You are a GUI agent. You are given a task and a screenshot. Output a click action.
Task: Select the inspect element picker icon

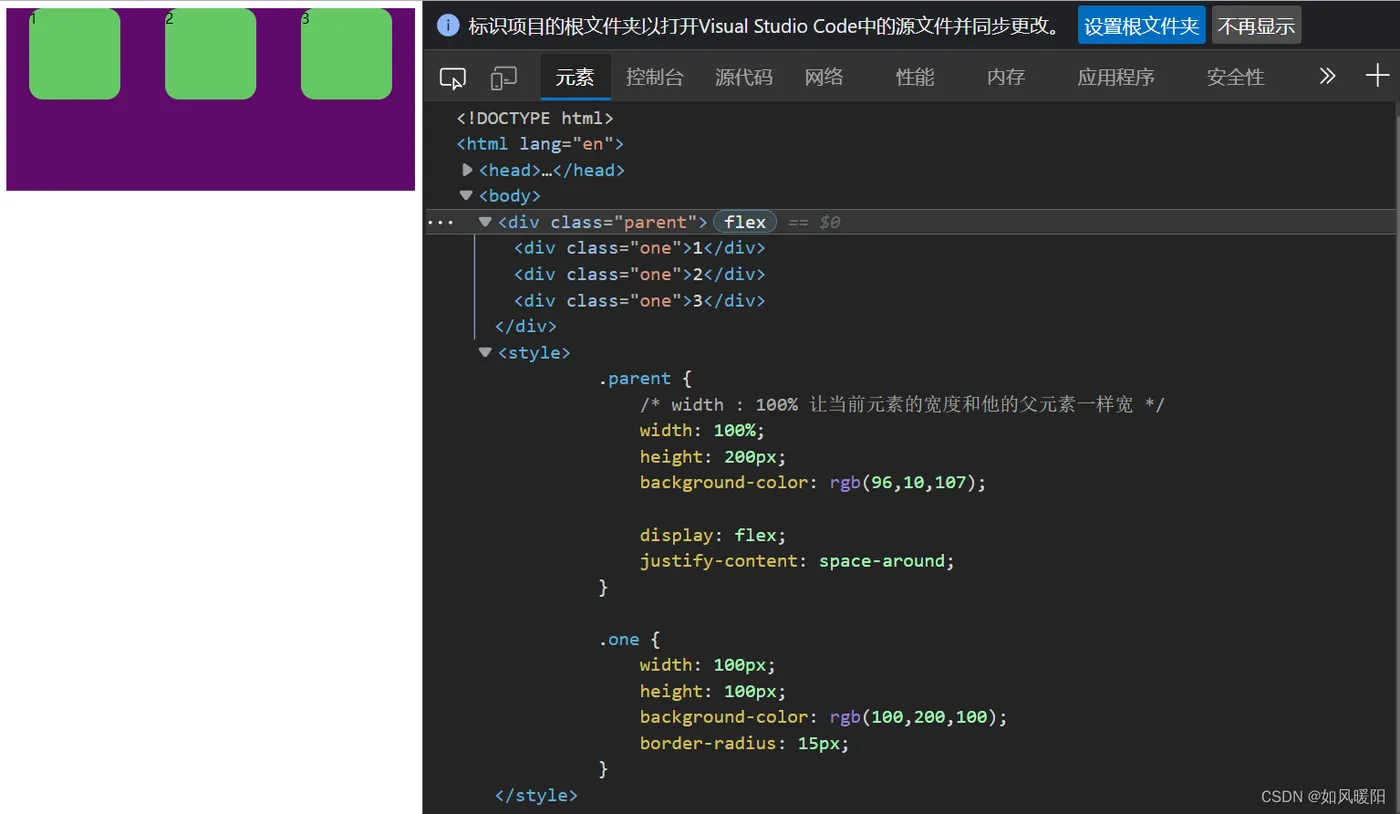pyautogui.click(x=453, y=77)
